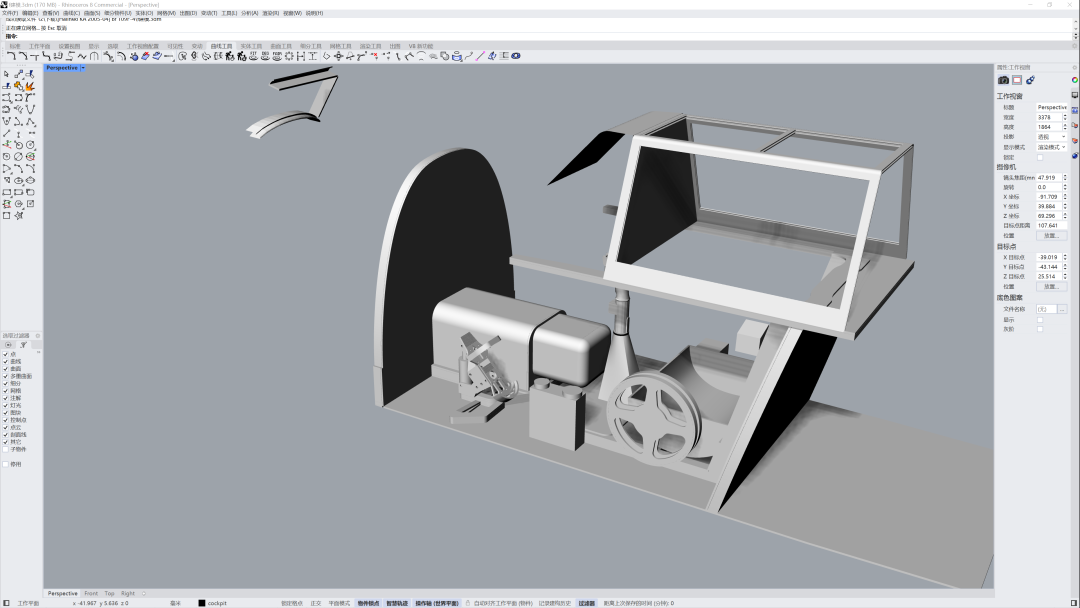Click the 放置 button under camera position
1080x608 pixels.
[1050, 236]
